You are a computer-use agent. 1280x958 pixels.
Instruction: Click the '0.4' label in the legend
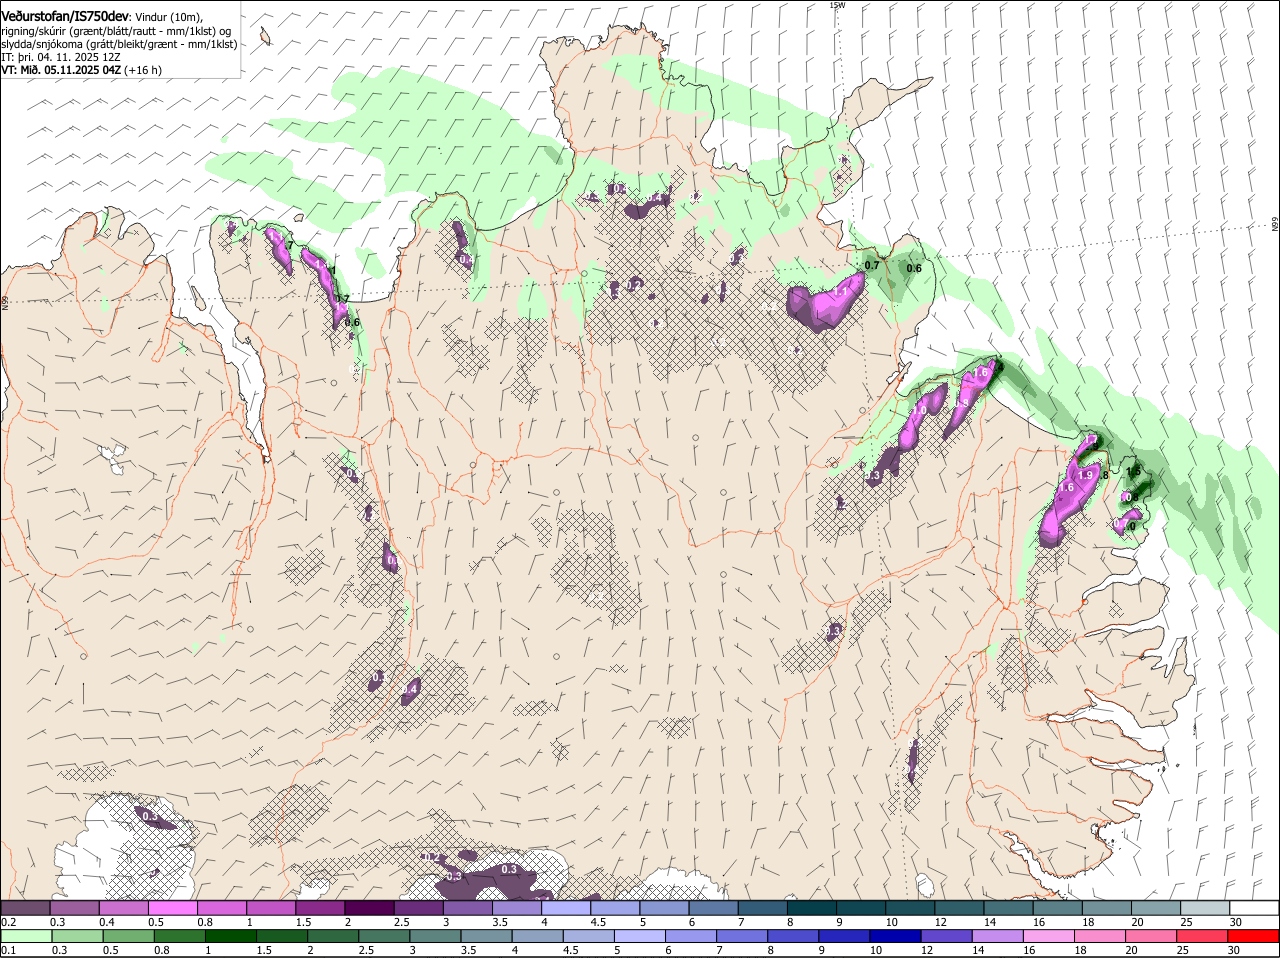click(x=106, y=921)
